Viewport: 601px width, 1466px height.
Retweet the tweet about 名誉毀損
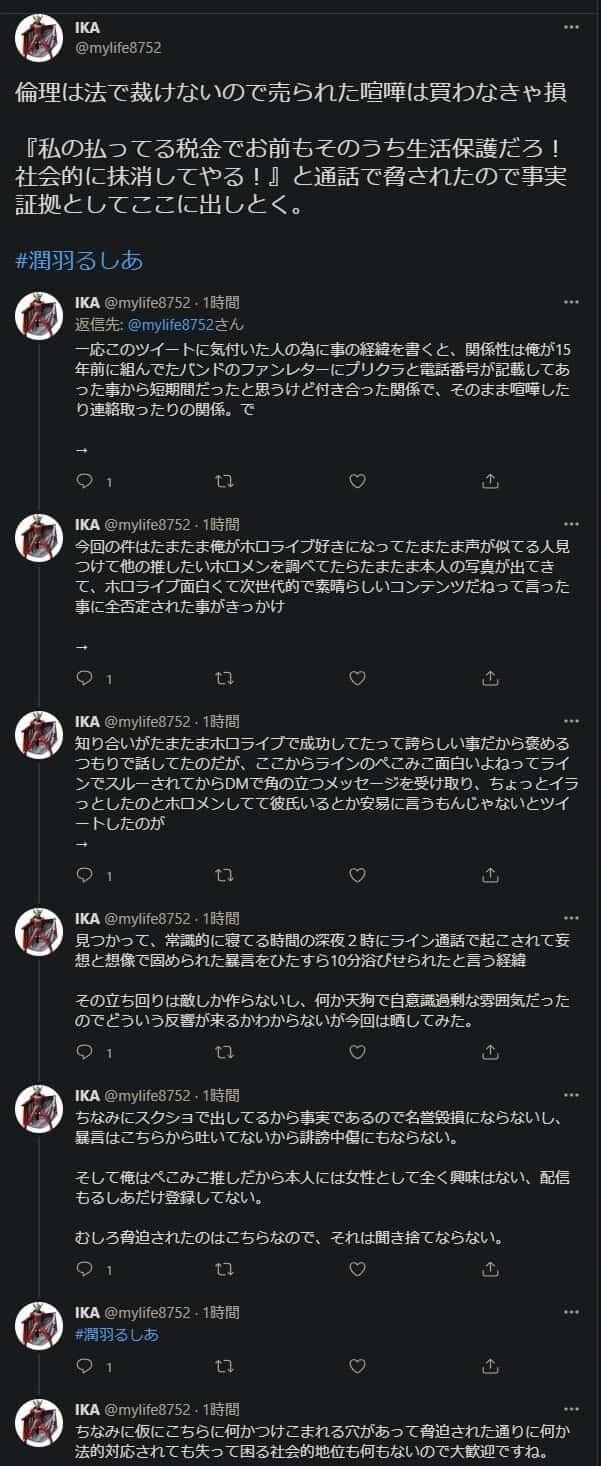point(225,1269)
